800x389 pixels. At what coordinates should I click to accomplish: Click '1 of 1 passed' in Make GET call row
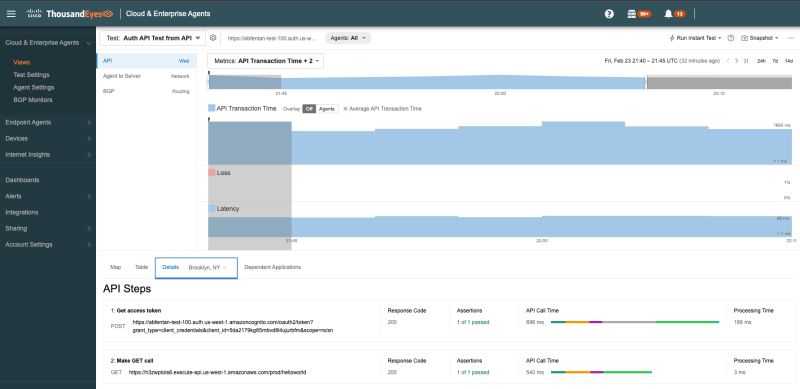(473, 372)
